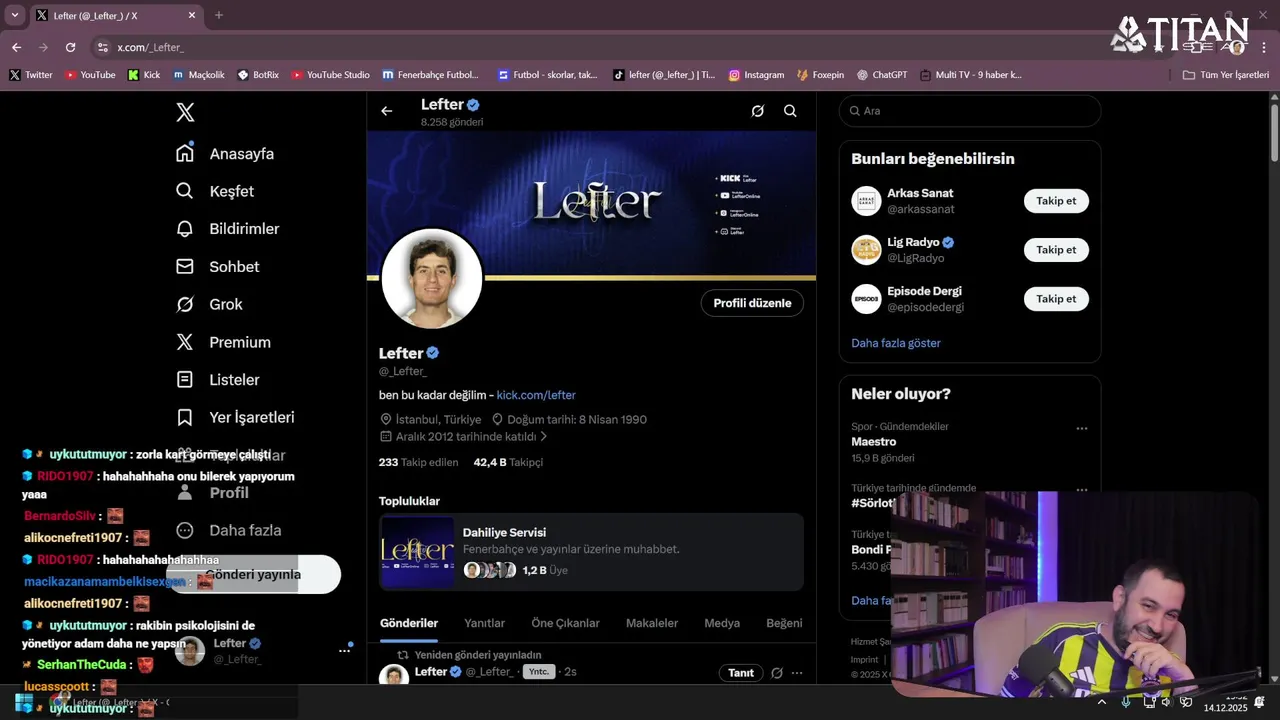Open Maçkolik bookmark
The image size is (1280, 720).
[x=199, y=75]
